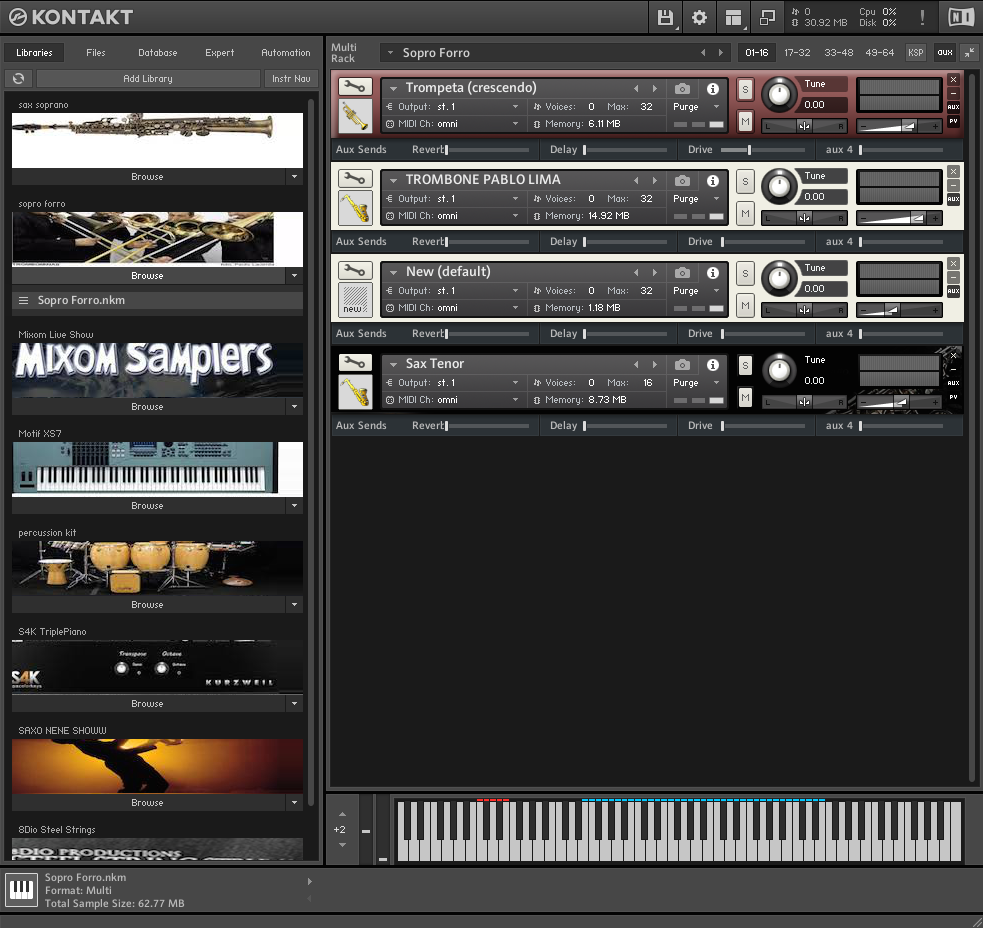Viewport: 983px width, 928px height.
Task: Load previous Trompeta preset arrow
Action: [636, 88]
